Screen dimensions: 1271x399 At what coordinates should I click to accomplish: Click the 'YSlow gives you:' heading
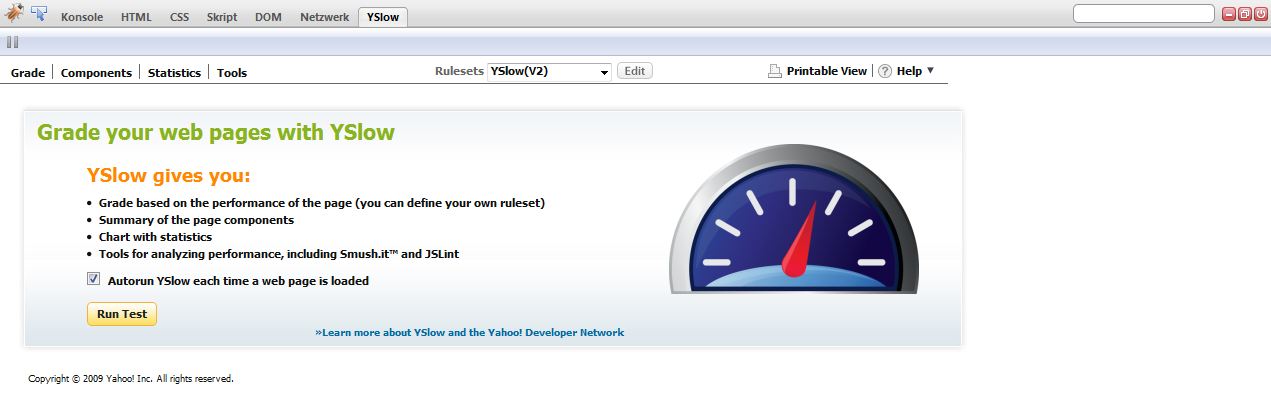tap(169, 176)
